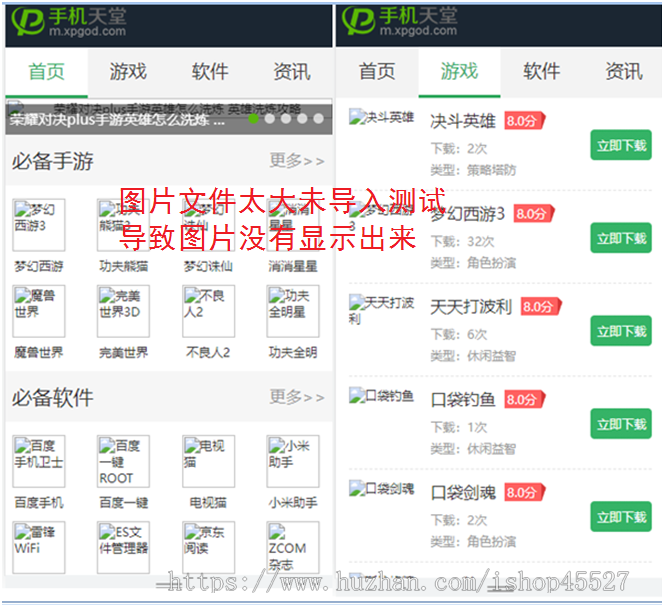Click the 天天打波利 list image placeholder
664x607 pixels.
[382, 310]
